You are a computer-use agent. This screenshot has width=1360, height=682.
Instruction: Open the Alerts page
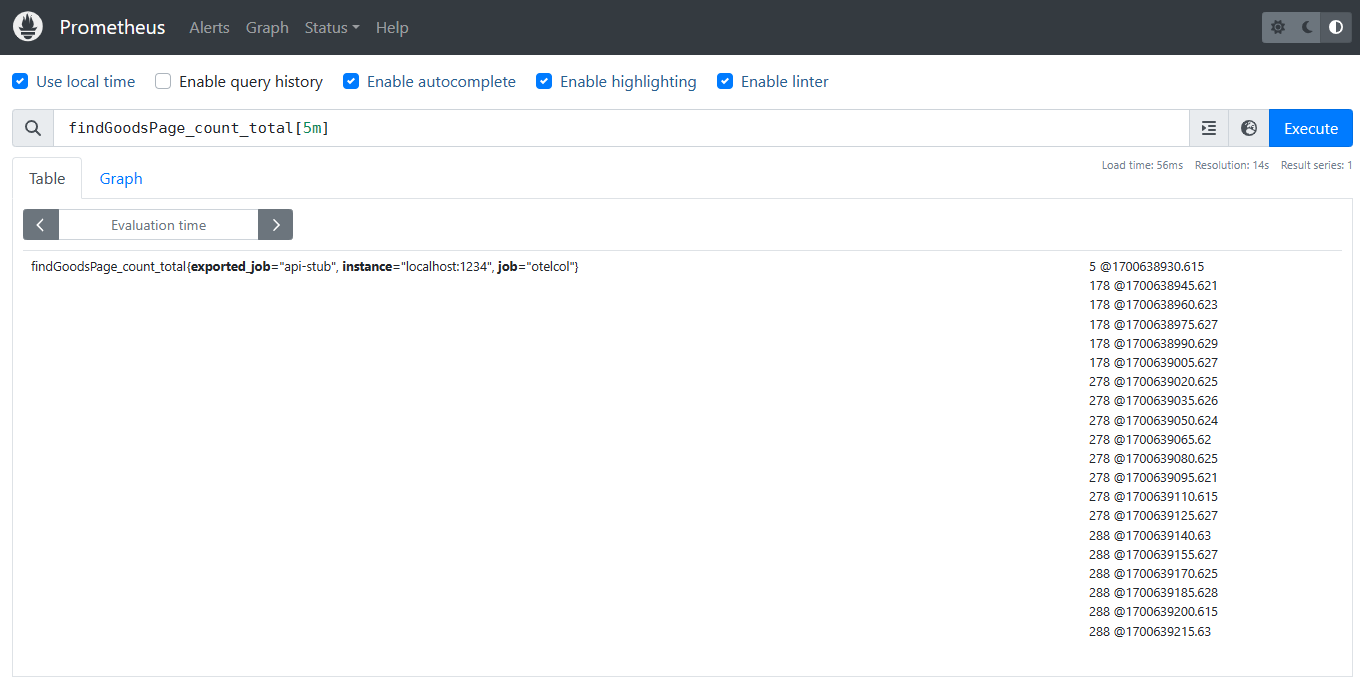(x=209, y=27)
